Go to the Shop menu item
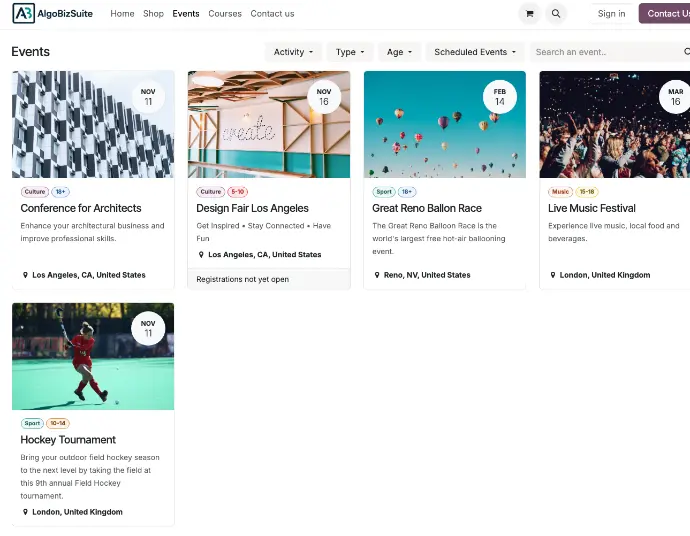The height and width of the screenshot is (536, 690). (x=153, y=14)
